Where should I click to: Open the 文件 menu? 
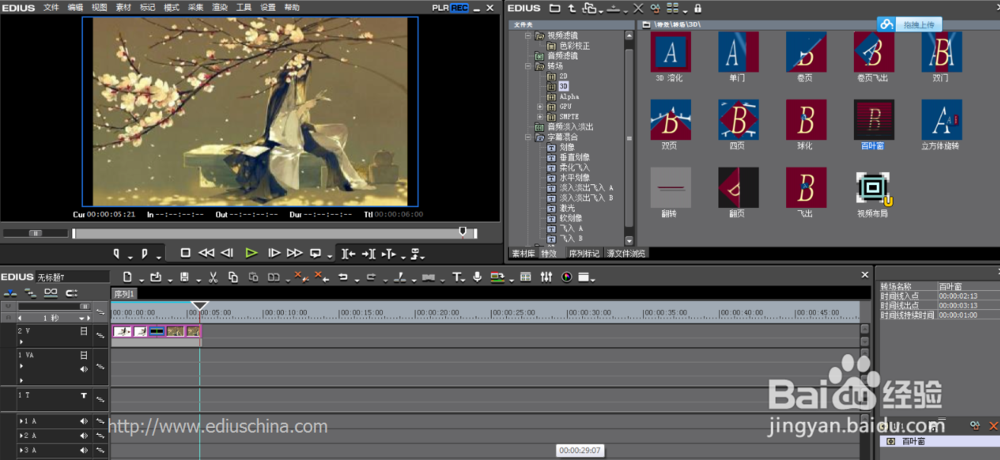(x=52, y=8)
